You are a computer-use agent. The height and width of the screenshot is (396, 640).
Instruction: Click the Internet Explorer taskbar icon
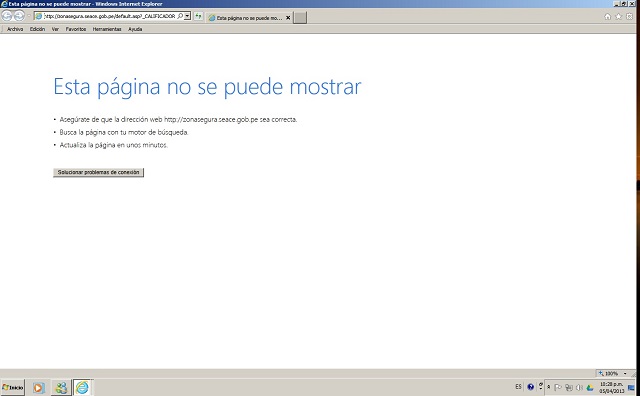point(82,387)
